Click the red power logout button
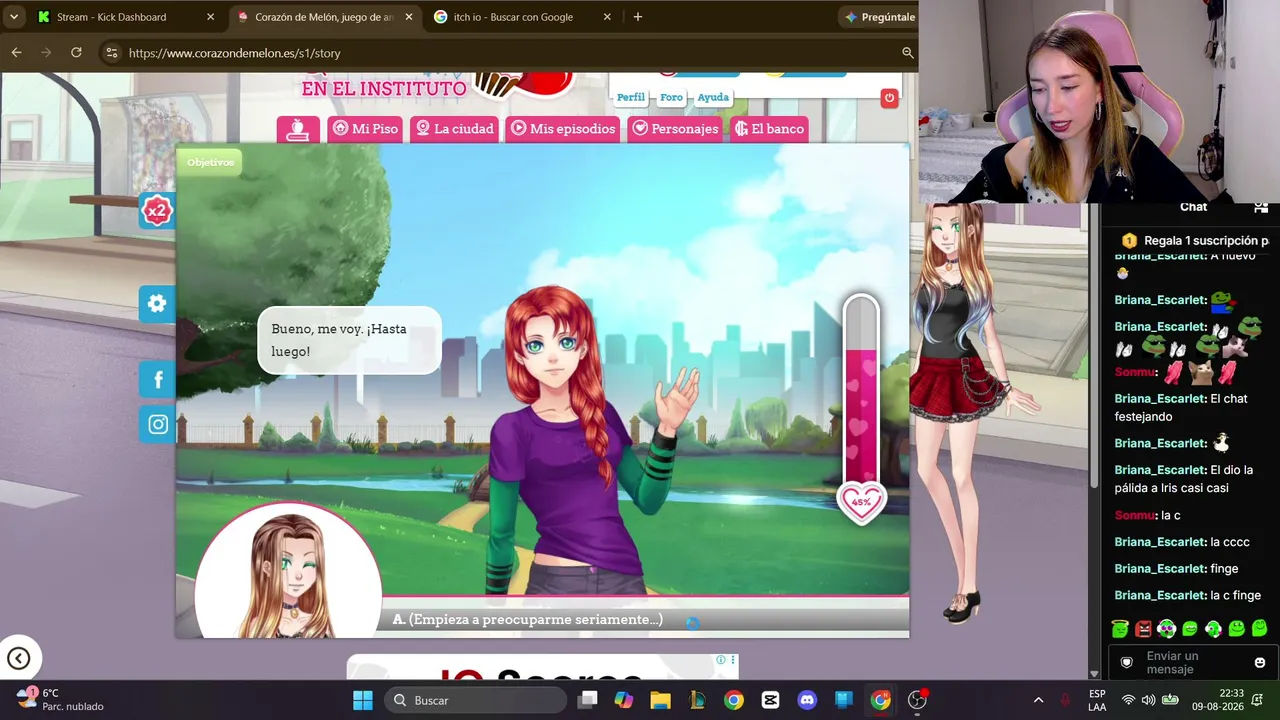Viewport: 1280px width, 720px height. [889, 97]
